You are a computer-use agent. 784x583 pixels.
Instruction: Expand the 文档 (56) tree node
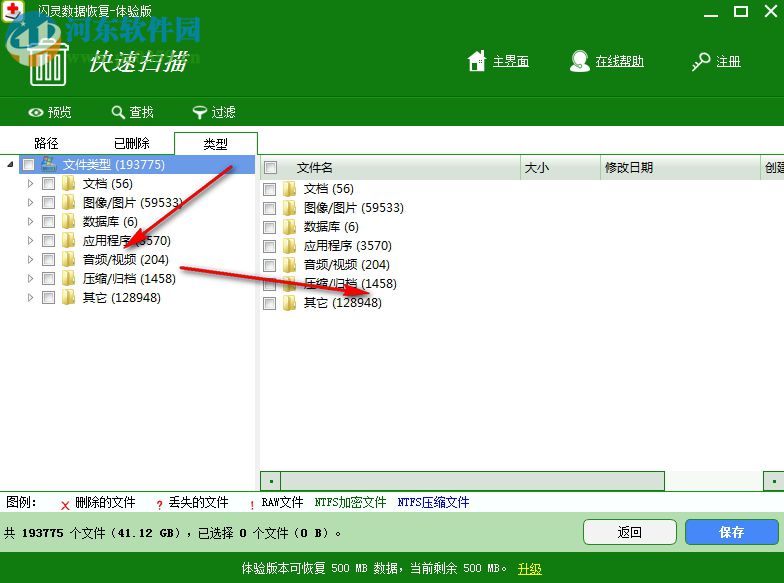tap(30, 184)
